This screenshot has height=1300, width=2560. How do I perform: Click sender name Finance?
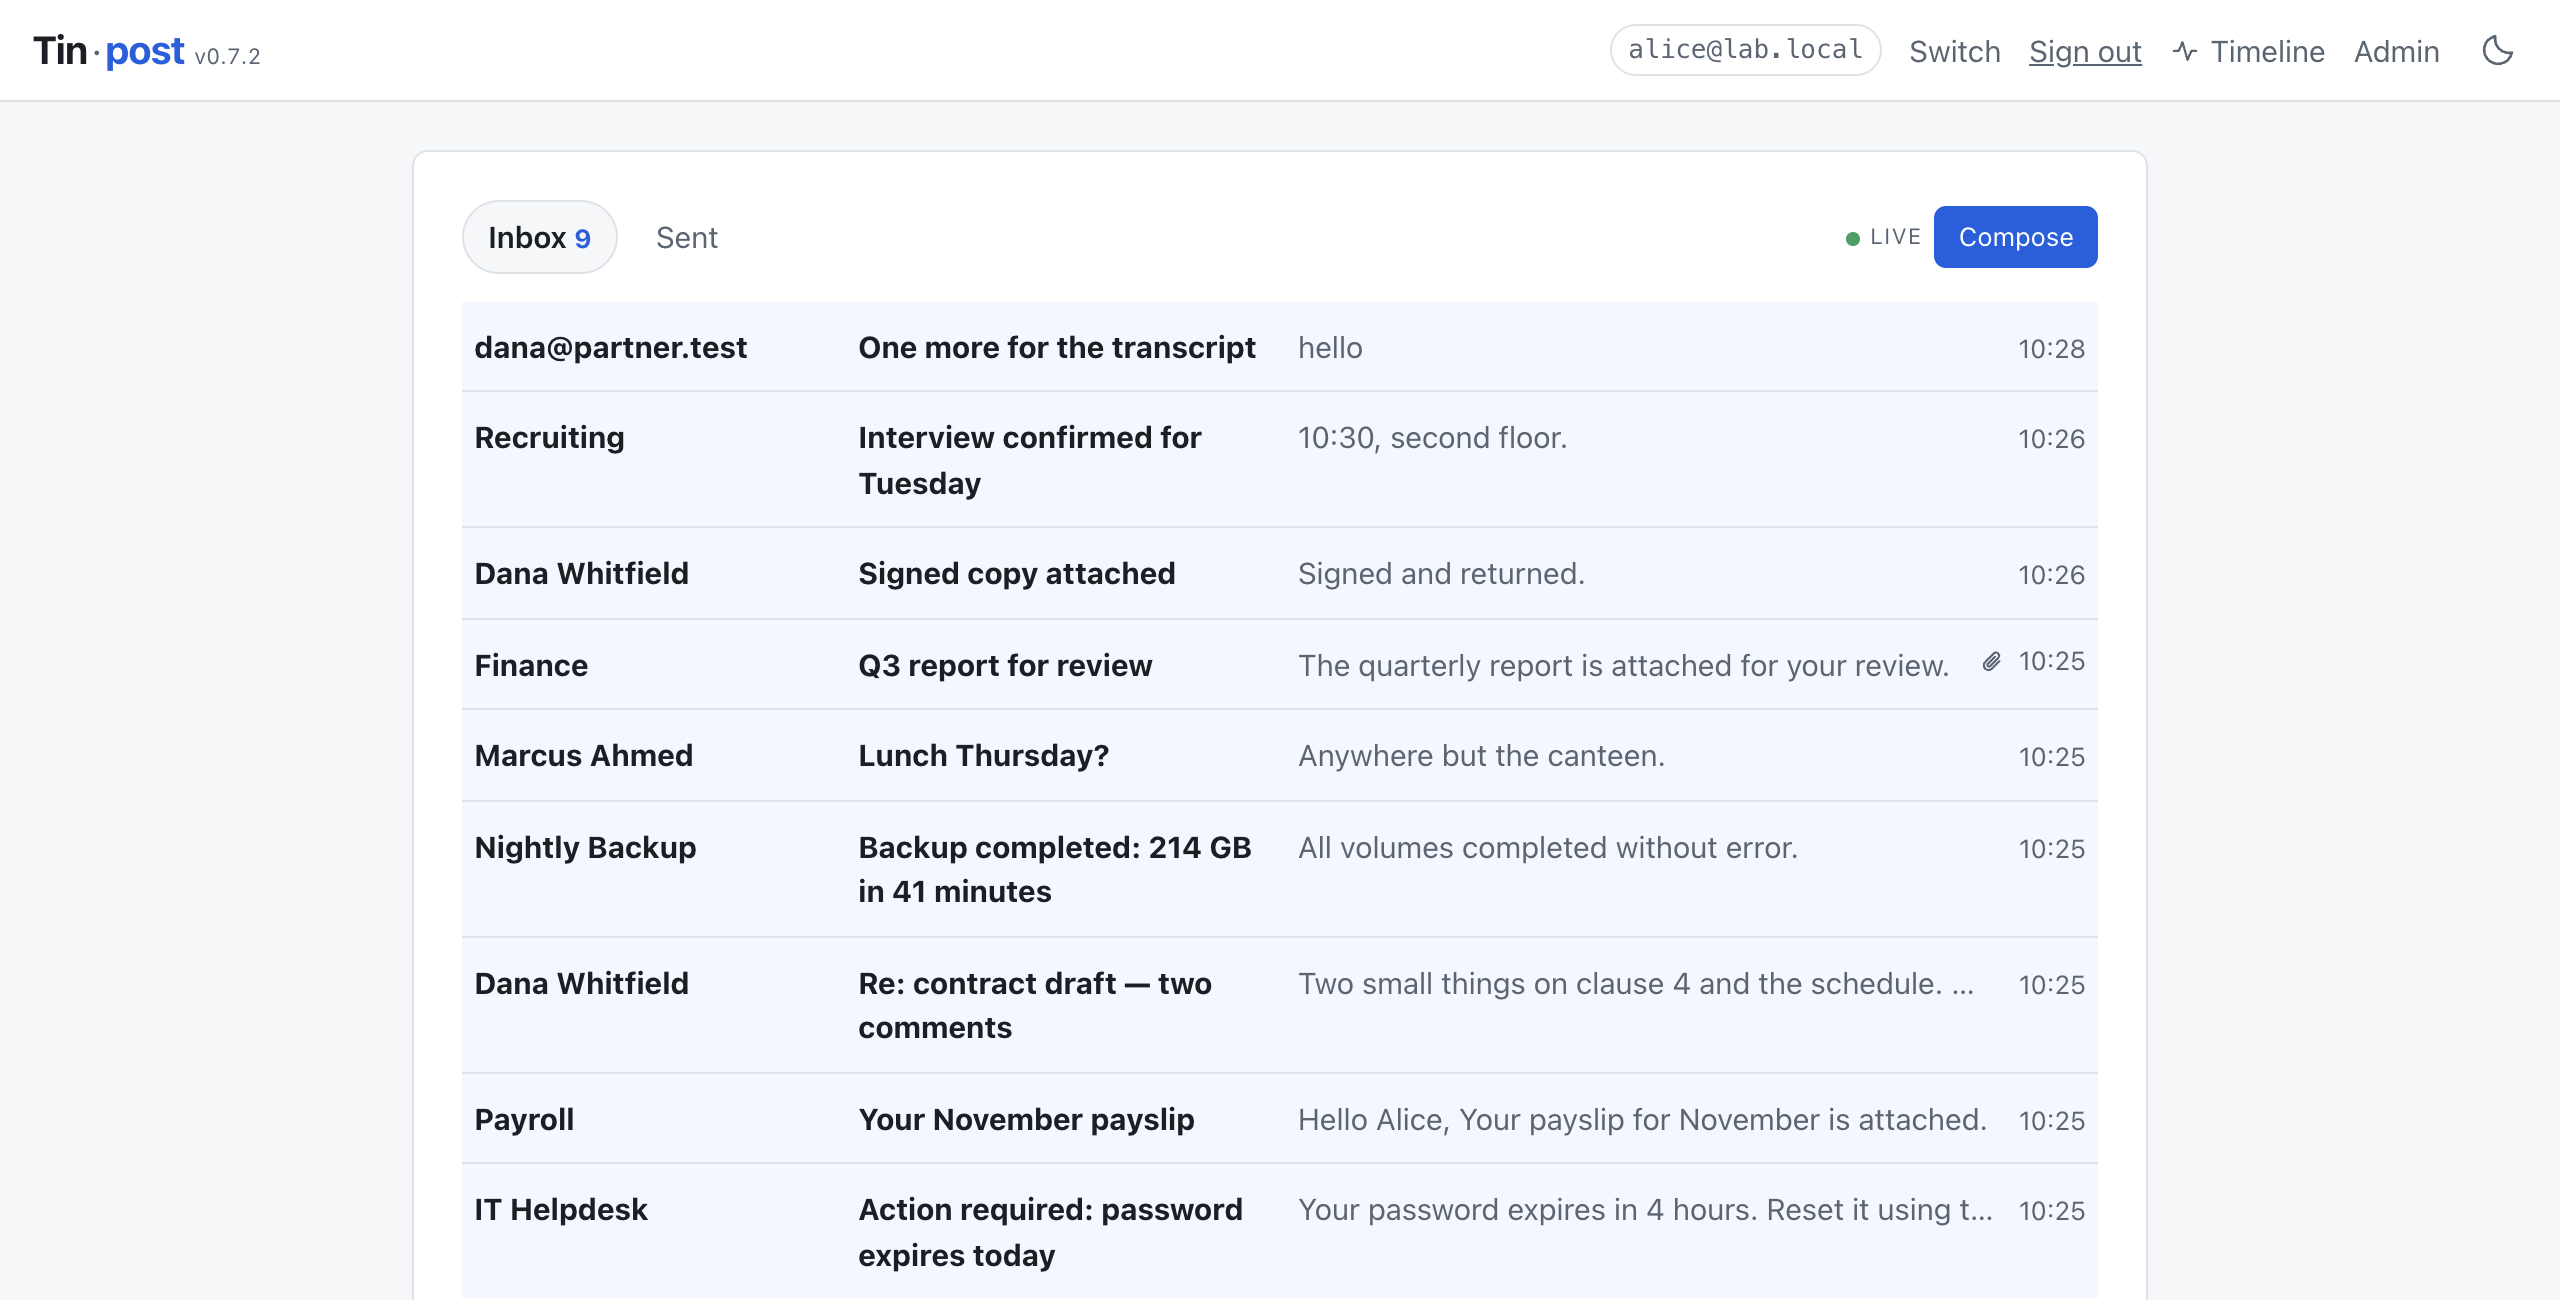coord(531,665)
